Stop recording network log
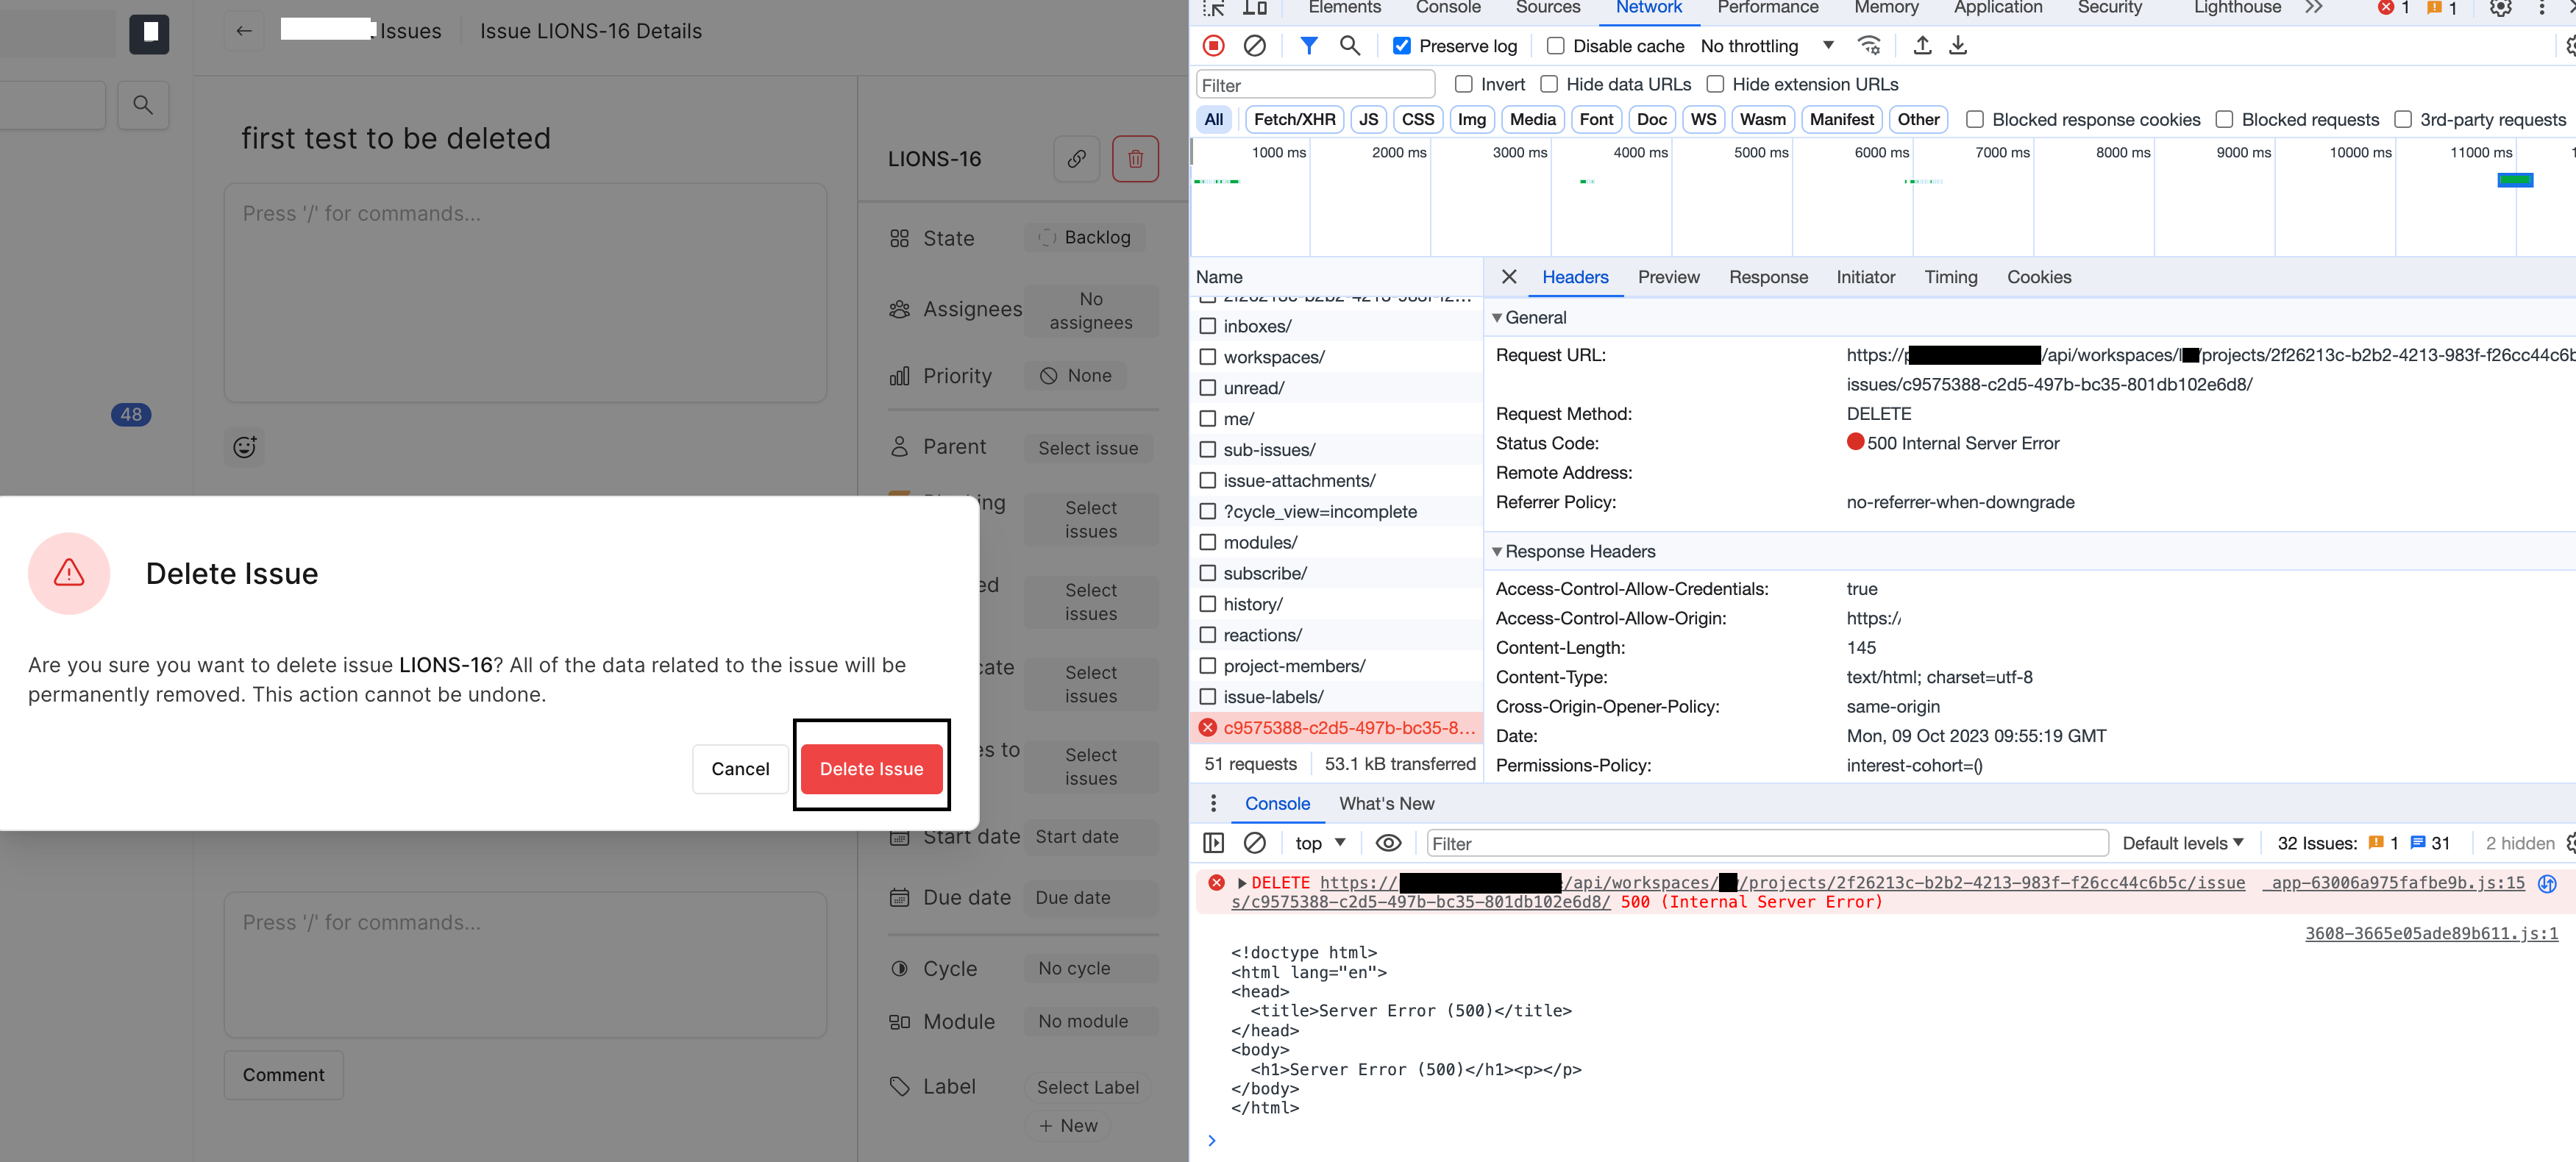 [1214, 45]
